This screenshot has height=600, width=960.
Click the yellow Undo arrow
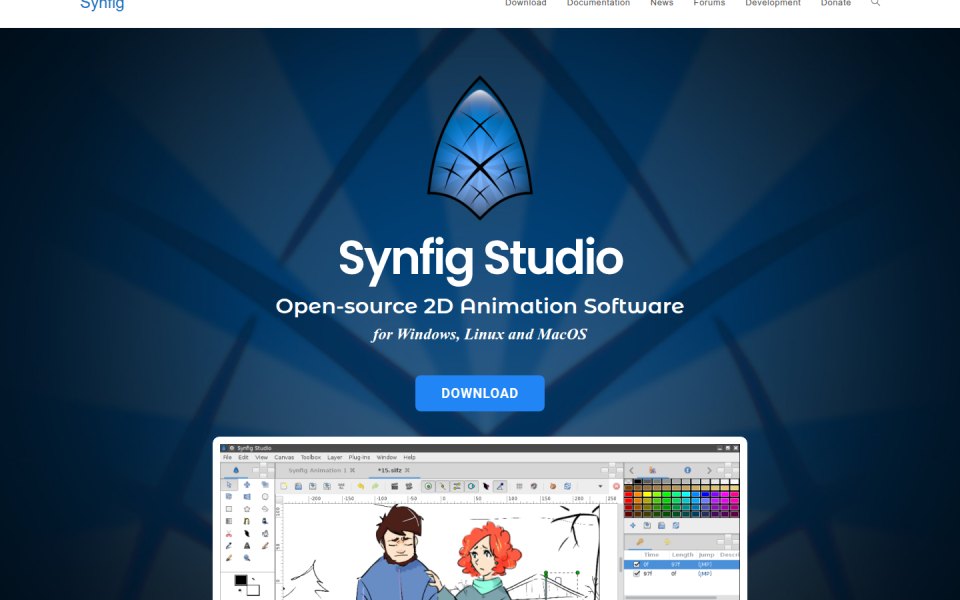[360, 486]
